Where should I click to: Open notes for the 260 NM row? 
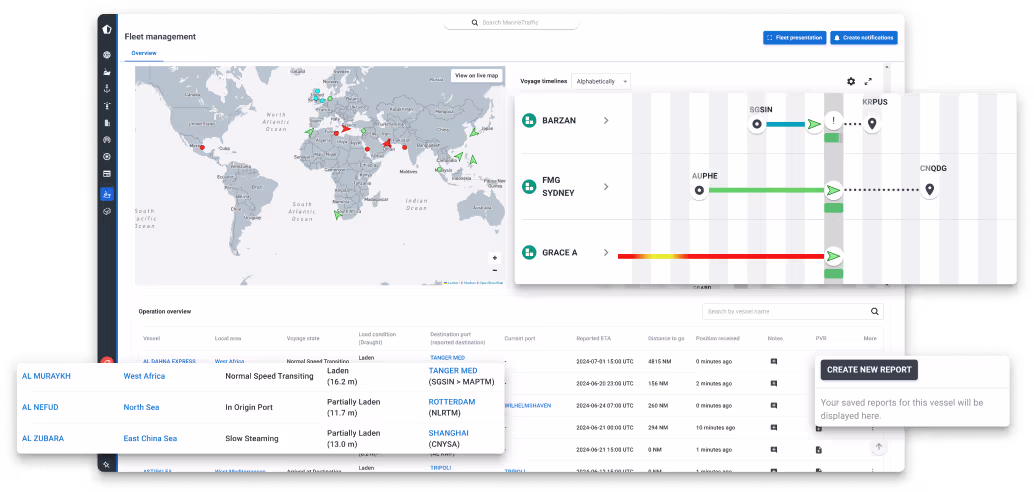click(774, 405)
